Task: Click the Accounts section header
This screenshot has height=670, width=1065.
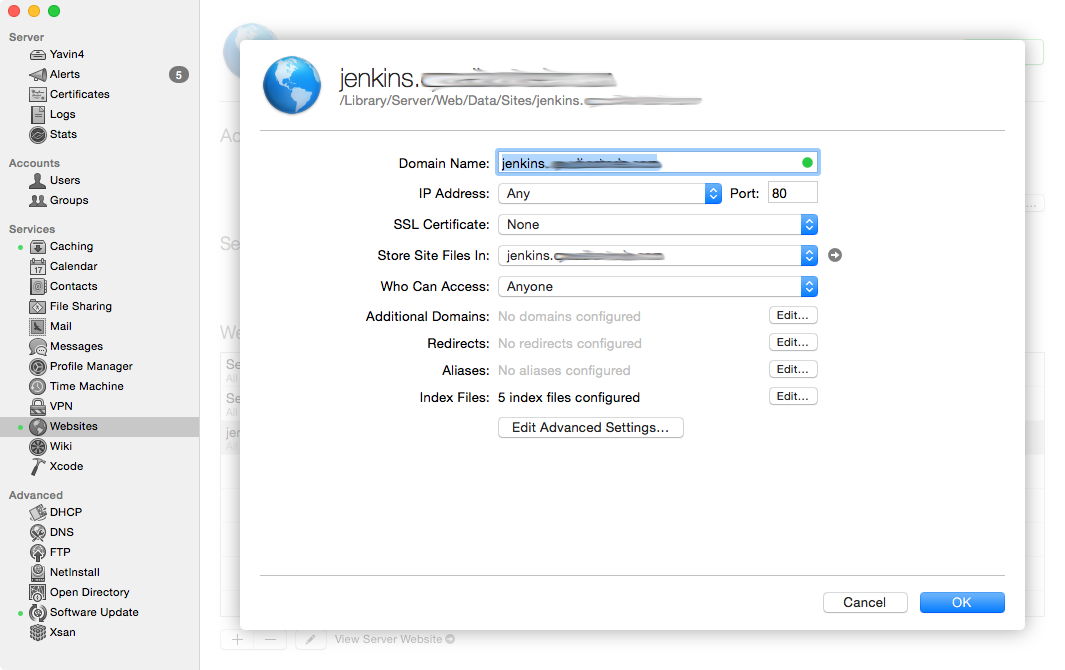Action: [x=34, y=163]
